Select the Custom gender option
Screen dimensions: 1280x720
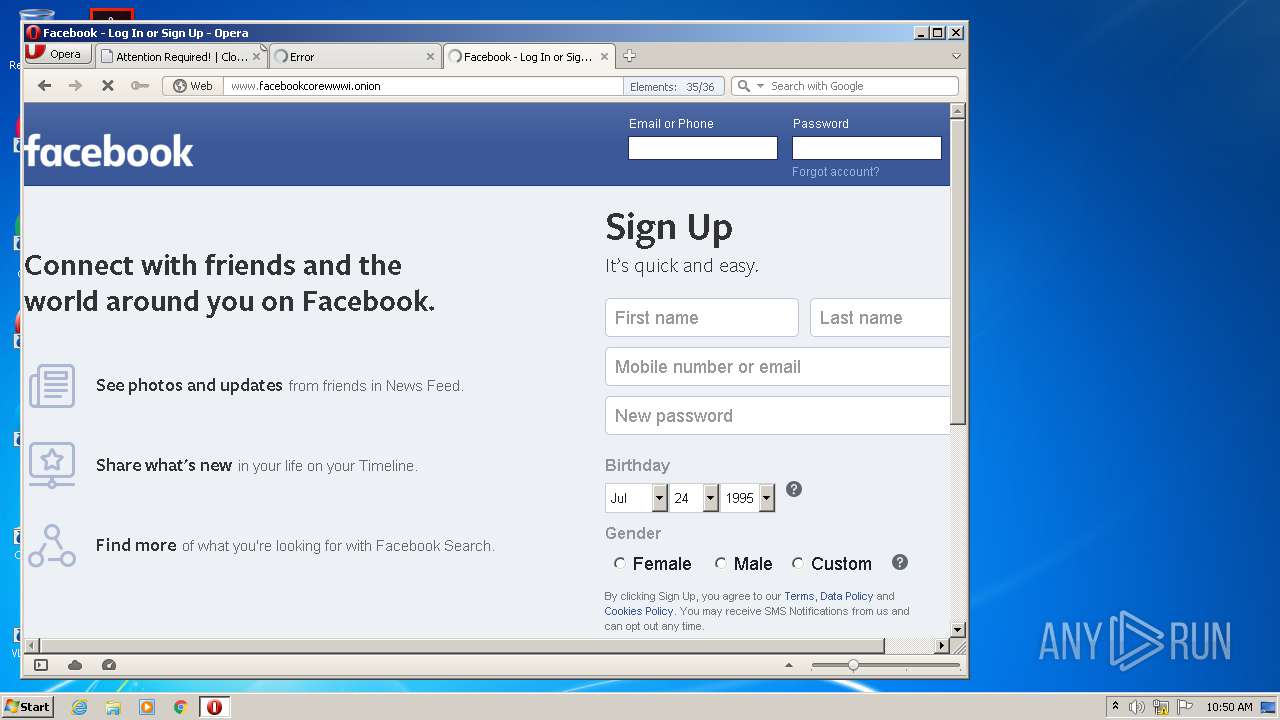[x=797, y=563]
